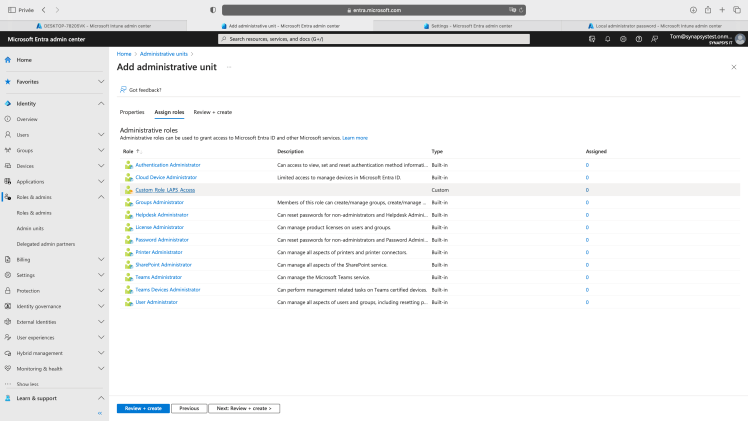This screenshot has height=421, width=748.
Task: Expand the Identity governance chevron
Action: 101,306
